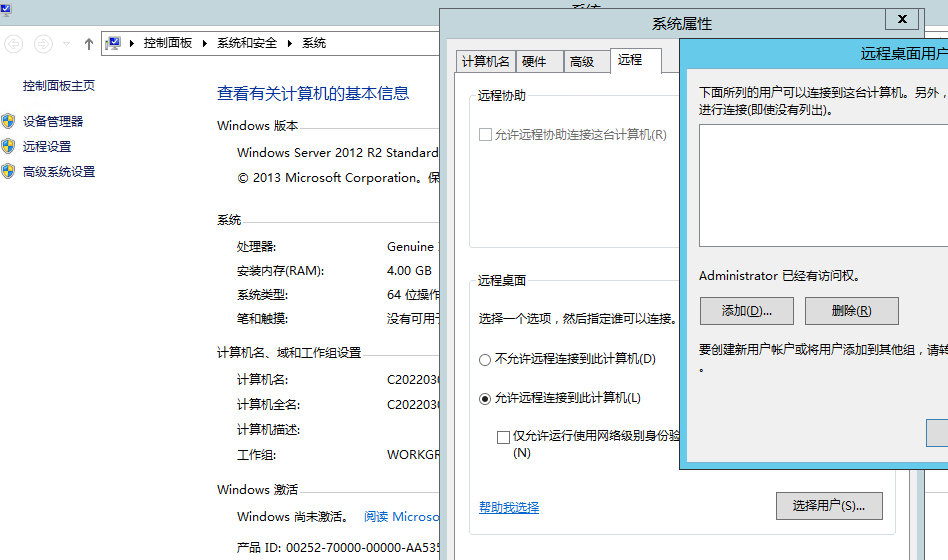The height and width of the screenshot is (560, 948).
Task: Click the shield icon beside 设备管理器
Action: click(9, 121)
